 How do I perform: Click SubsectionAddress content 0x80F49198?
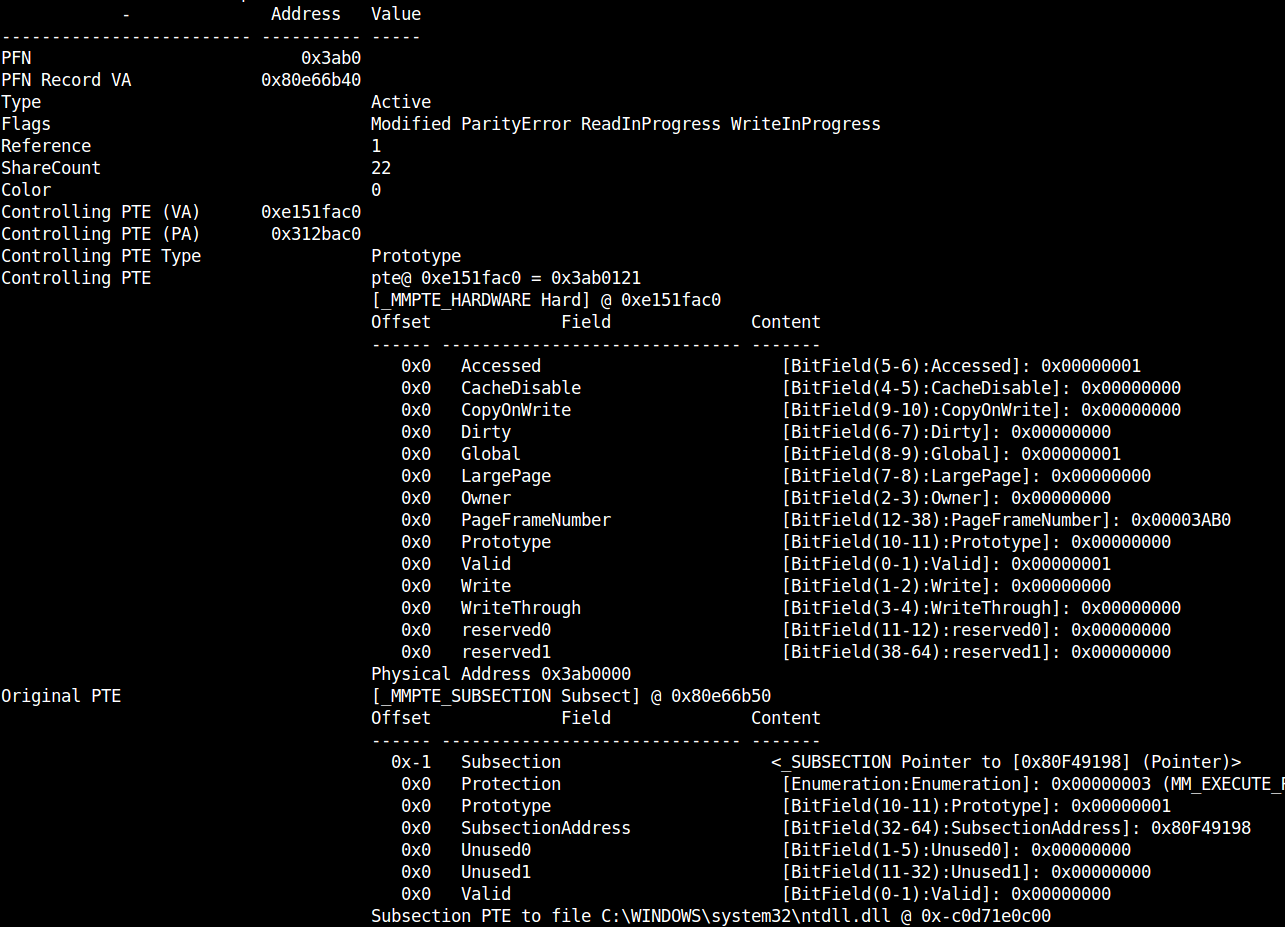(x=1201, y=828)
